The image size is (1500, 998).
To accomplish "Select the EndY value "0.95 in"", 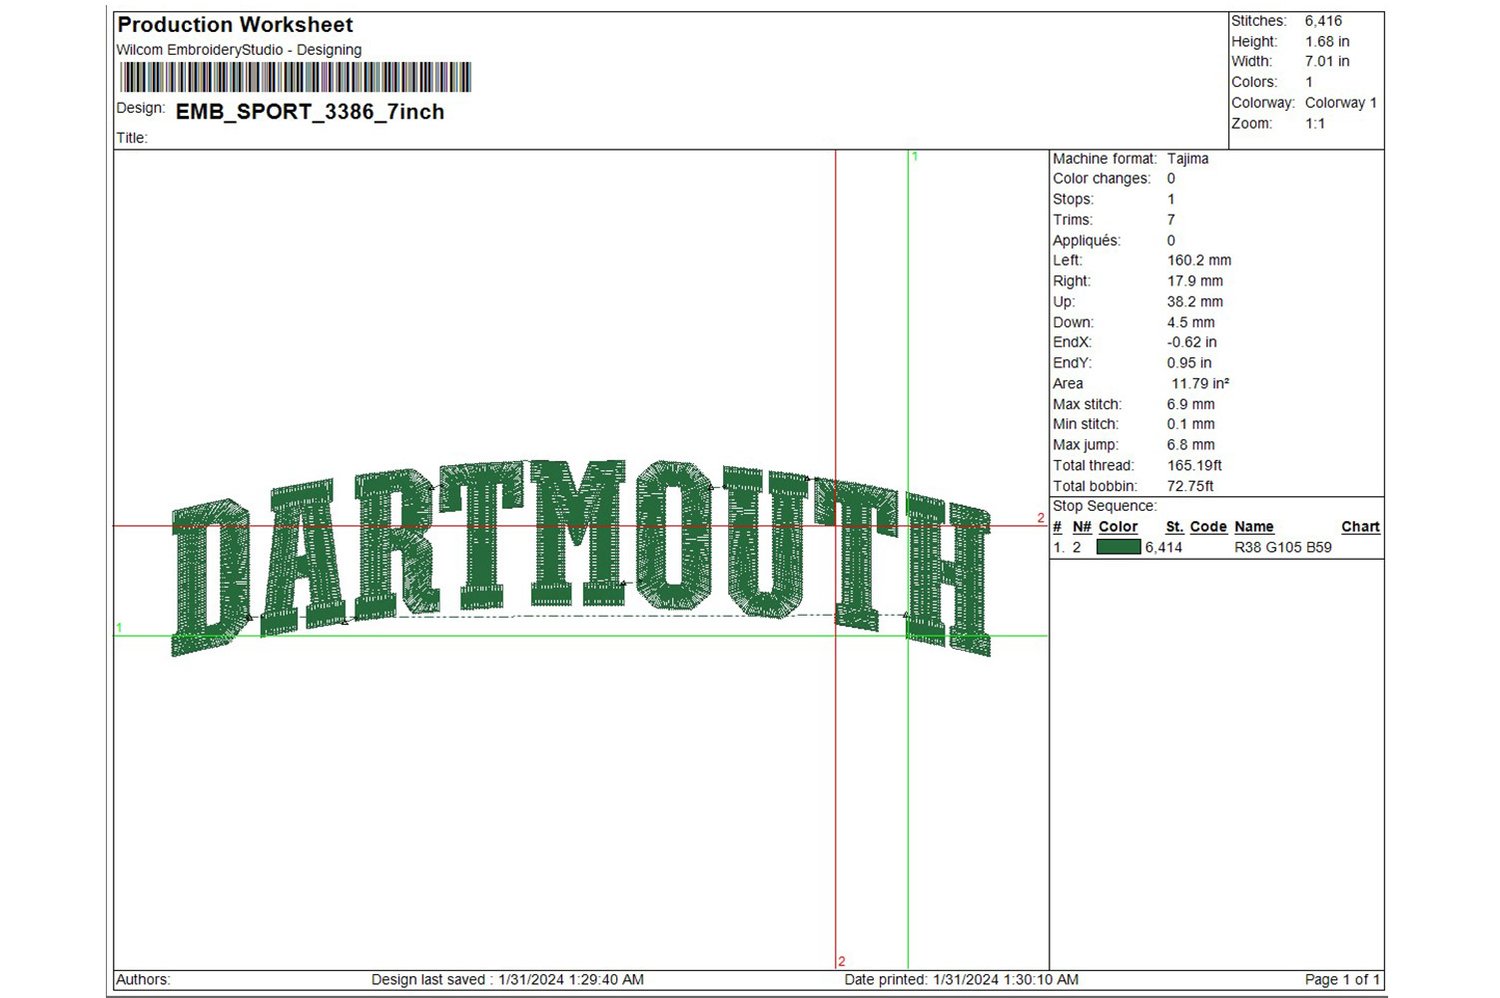I will click(x=1189, y=363).
